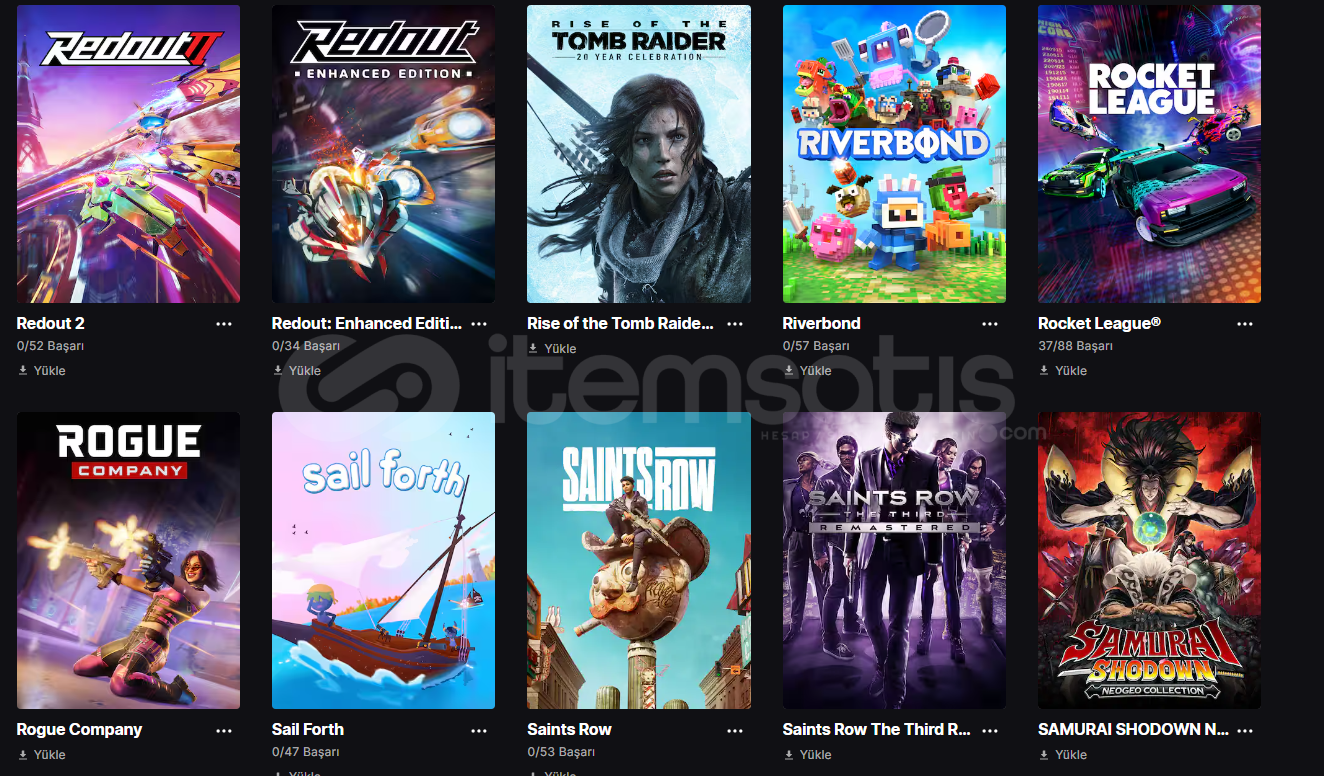
Task: Open the three-dot menu for Rogue Company
Action: click(224, 730)
